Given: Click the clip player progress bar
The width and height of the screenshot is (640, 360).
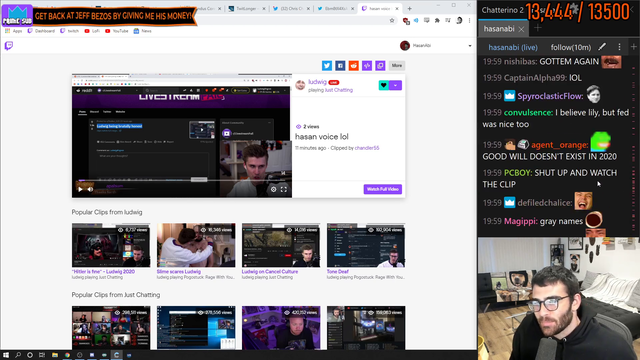Looking at the screenshot, I should tap(182, 180).
